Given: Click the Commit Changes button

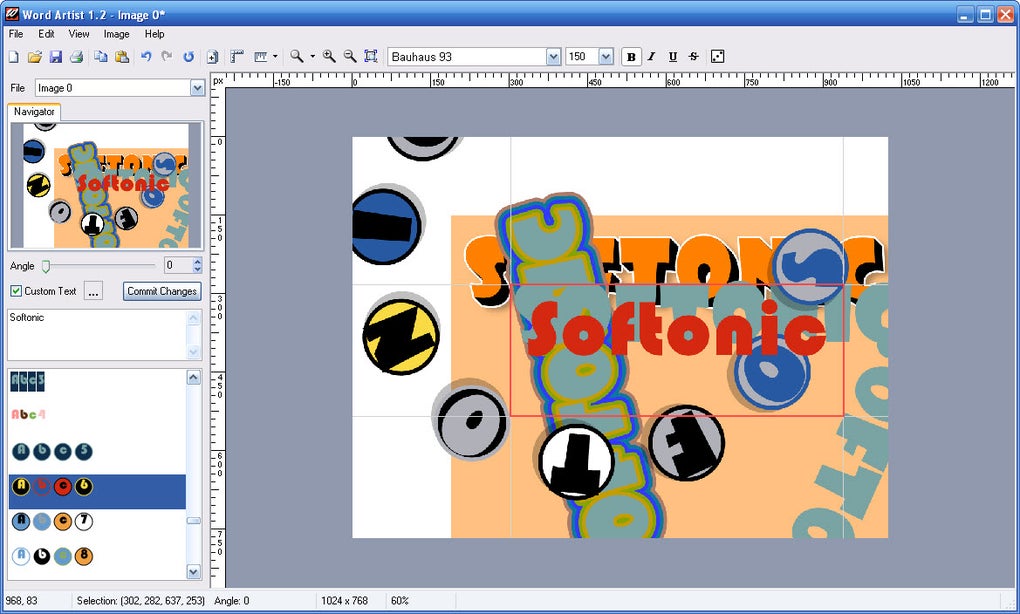Looking at the screenshot, I should coord(162,291).
